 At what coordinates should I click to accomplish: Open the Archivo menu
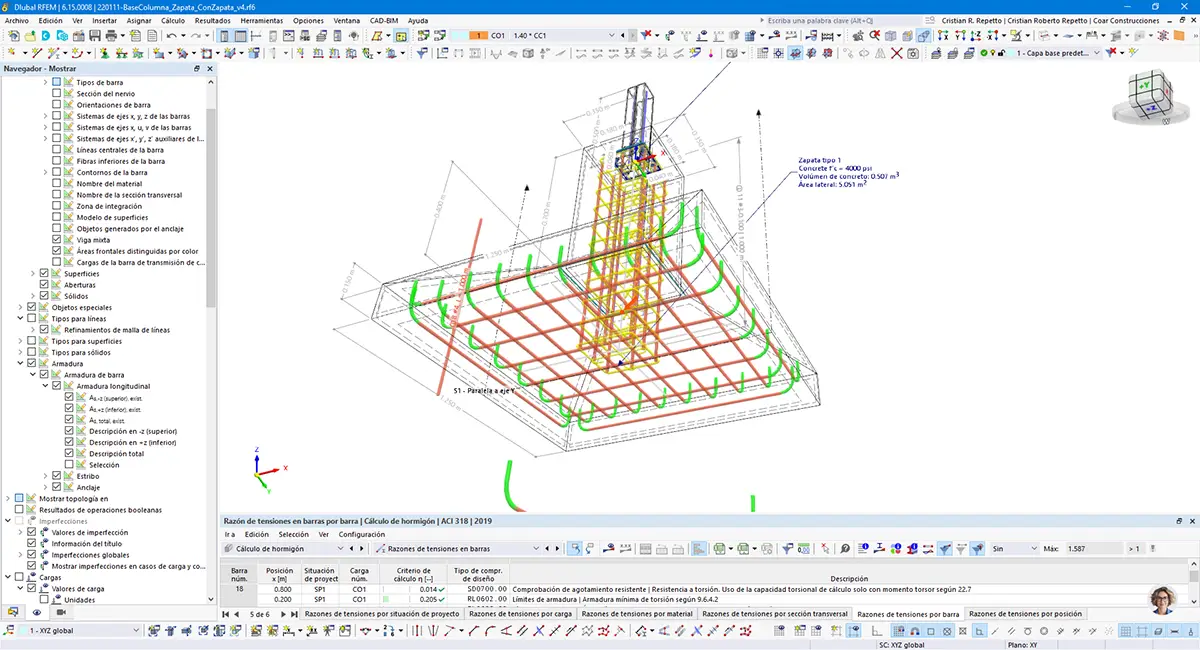pyautogui.click(x=17, y=20)
